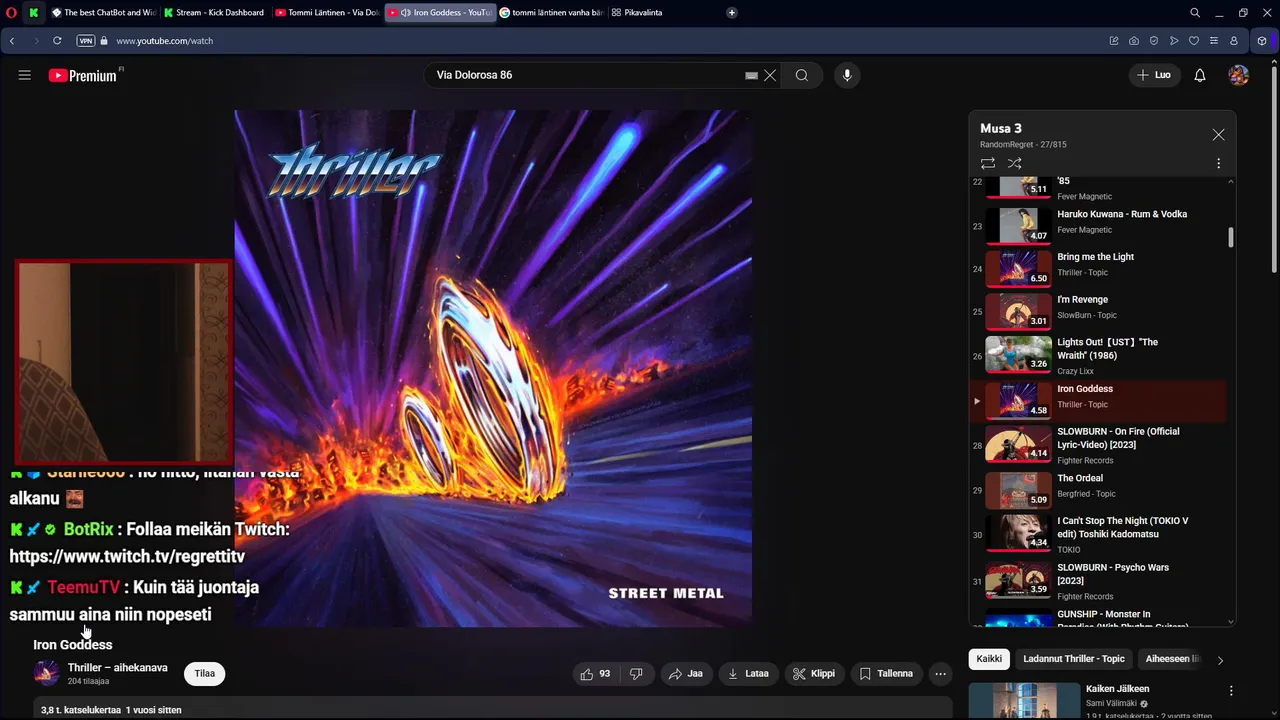The image size is (1280, 720).
Task: Select Ladannut Thriller - Topic chip
Action: point(1074,659)
